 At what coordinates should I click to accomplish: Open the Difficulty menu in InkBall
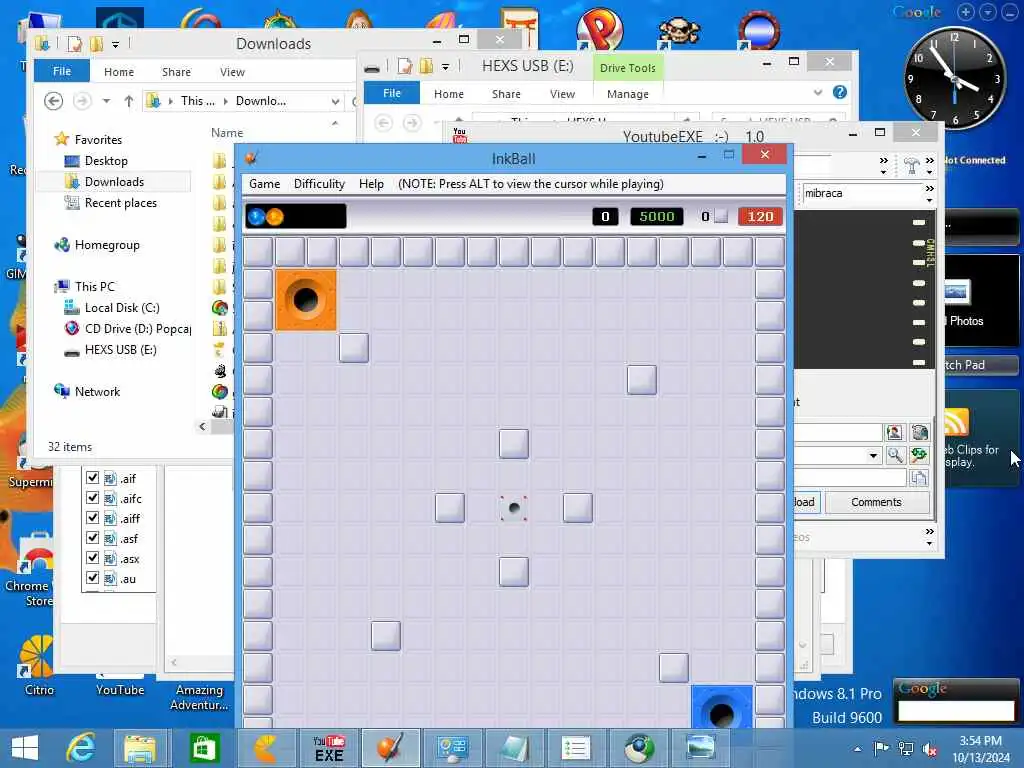click(319, 184)
